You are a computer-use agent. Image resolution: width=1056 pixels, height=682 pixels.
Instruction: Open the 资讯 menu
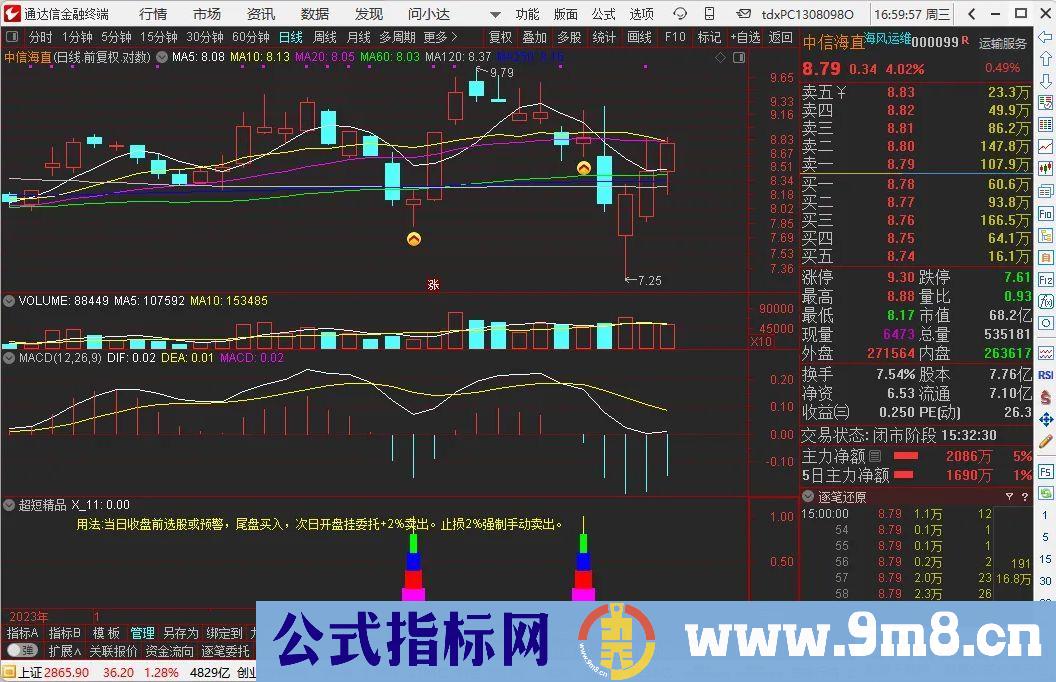261,13
